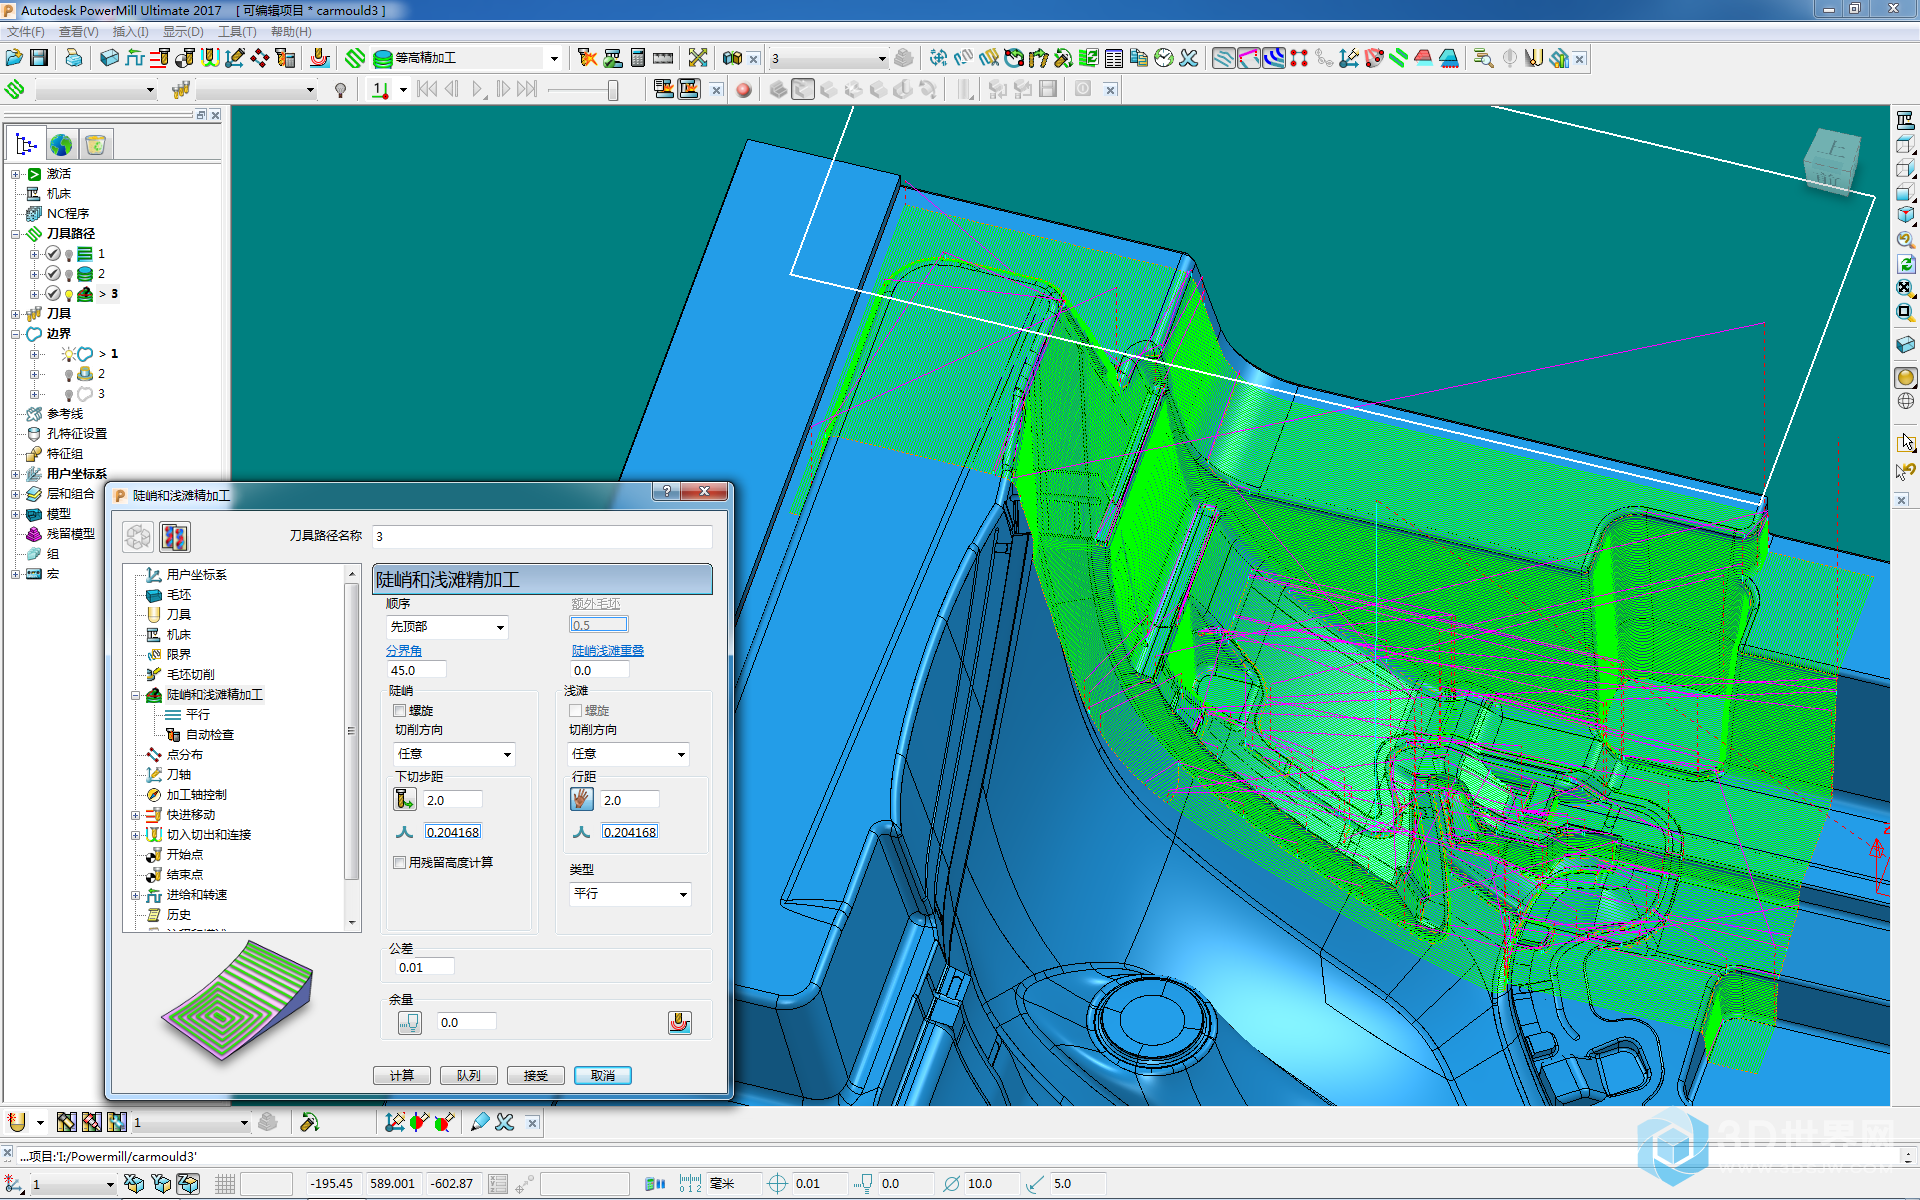Select shaded view icon in right toolbar
The height and width of the screenshot is (1200, 1920).
coord(1906,378)
